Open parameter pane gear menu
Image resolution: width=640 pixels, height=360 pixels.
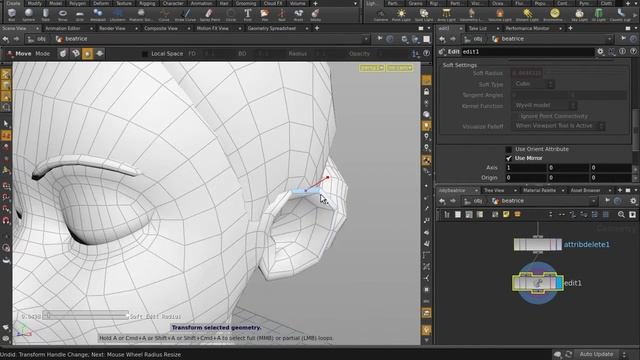coord(600,52)
